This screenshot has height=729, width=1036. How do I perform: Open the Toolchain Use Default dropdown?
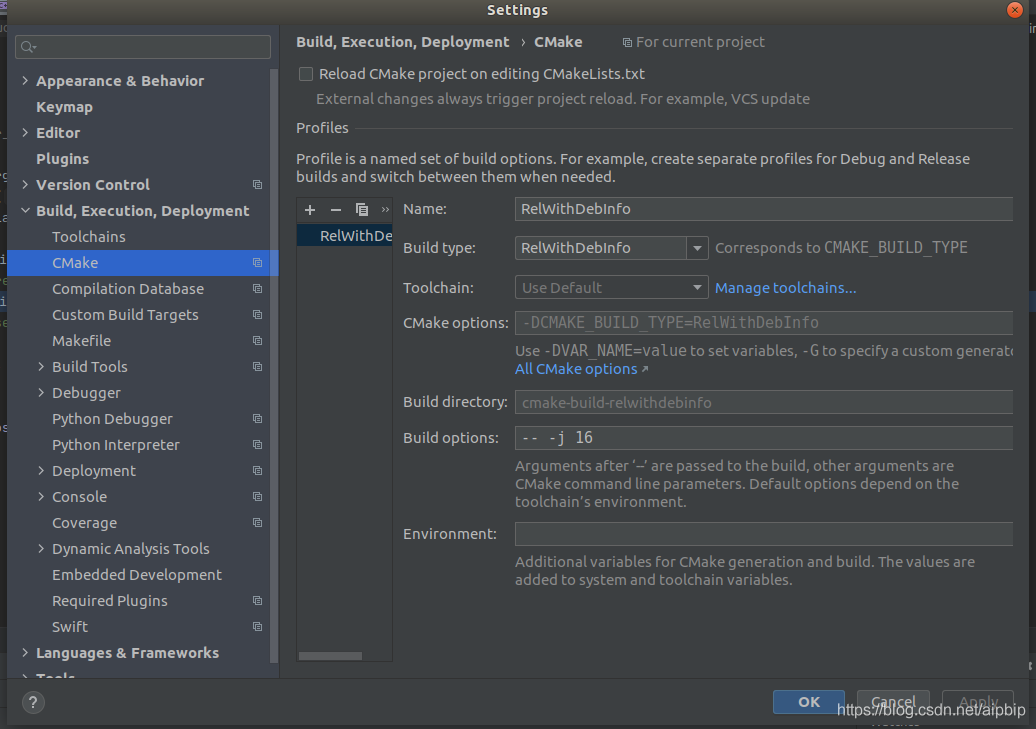(x=611, y=288)
